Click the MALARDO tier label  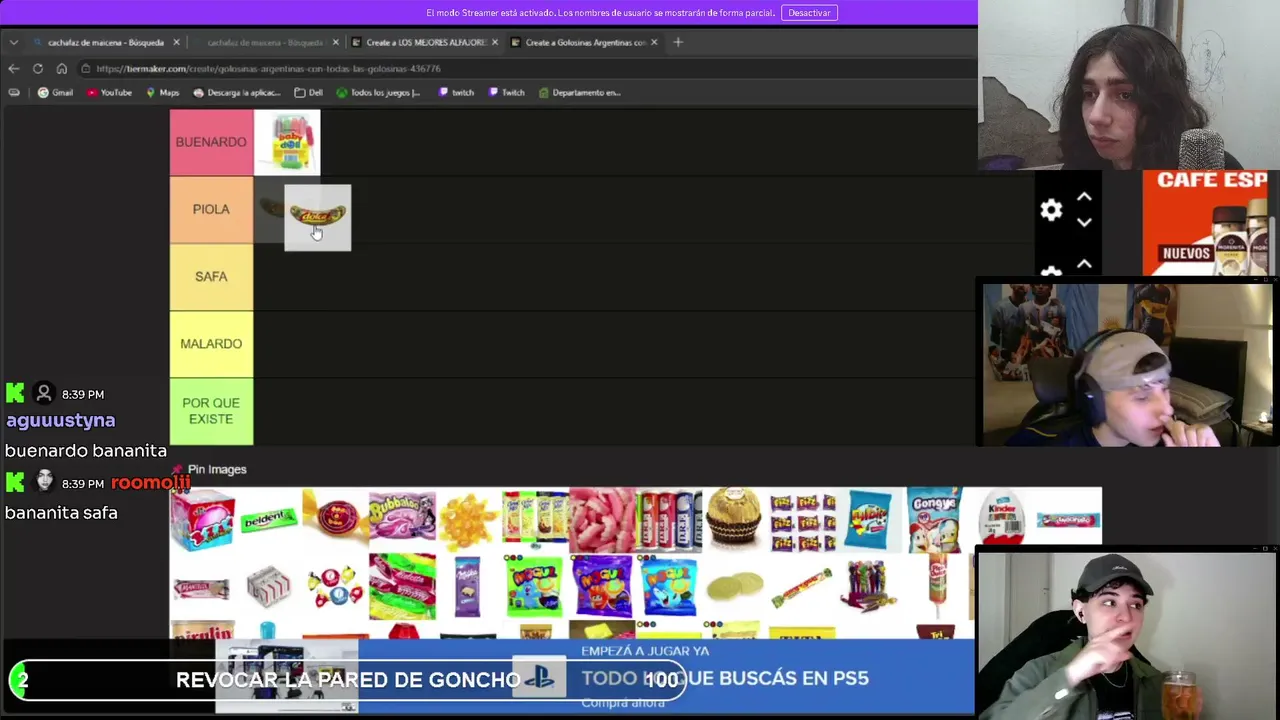pyautogui.click(x=211, y=344)
